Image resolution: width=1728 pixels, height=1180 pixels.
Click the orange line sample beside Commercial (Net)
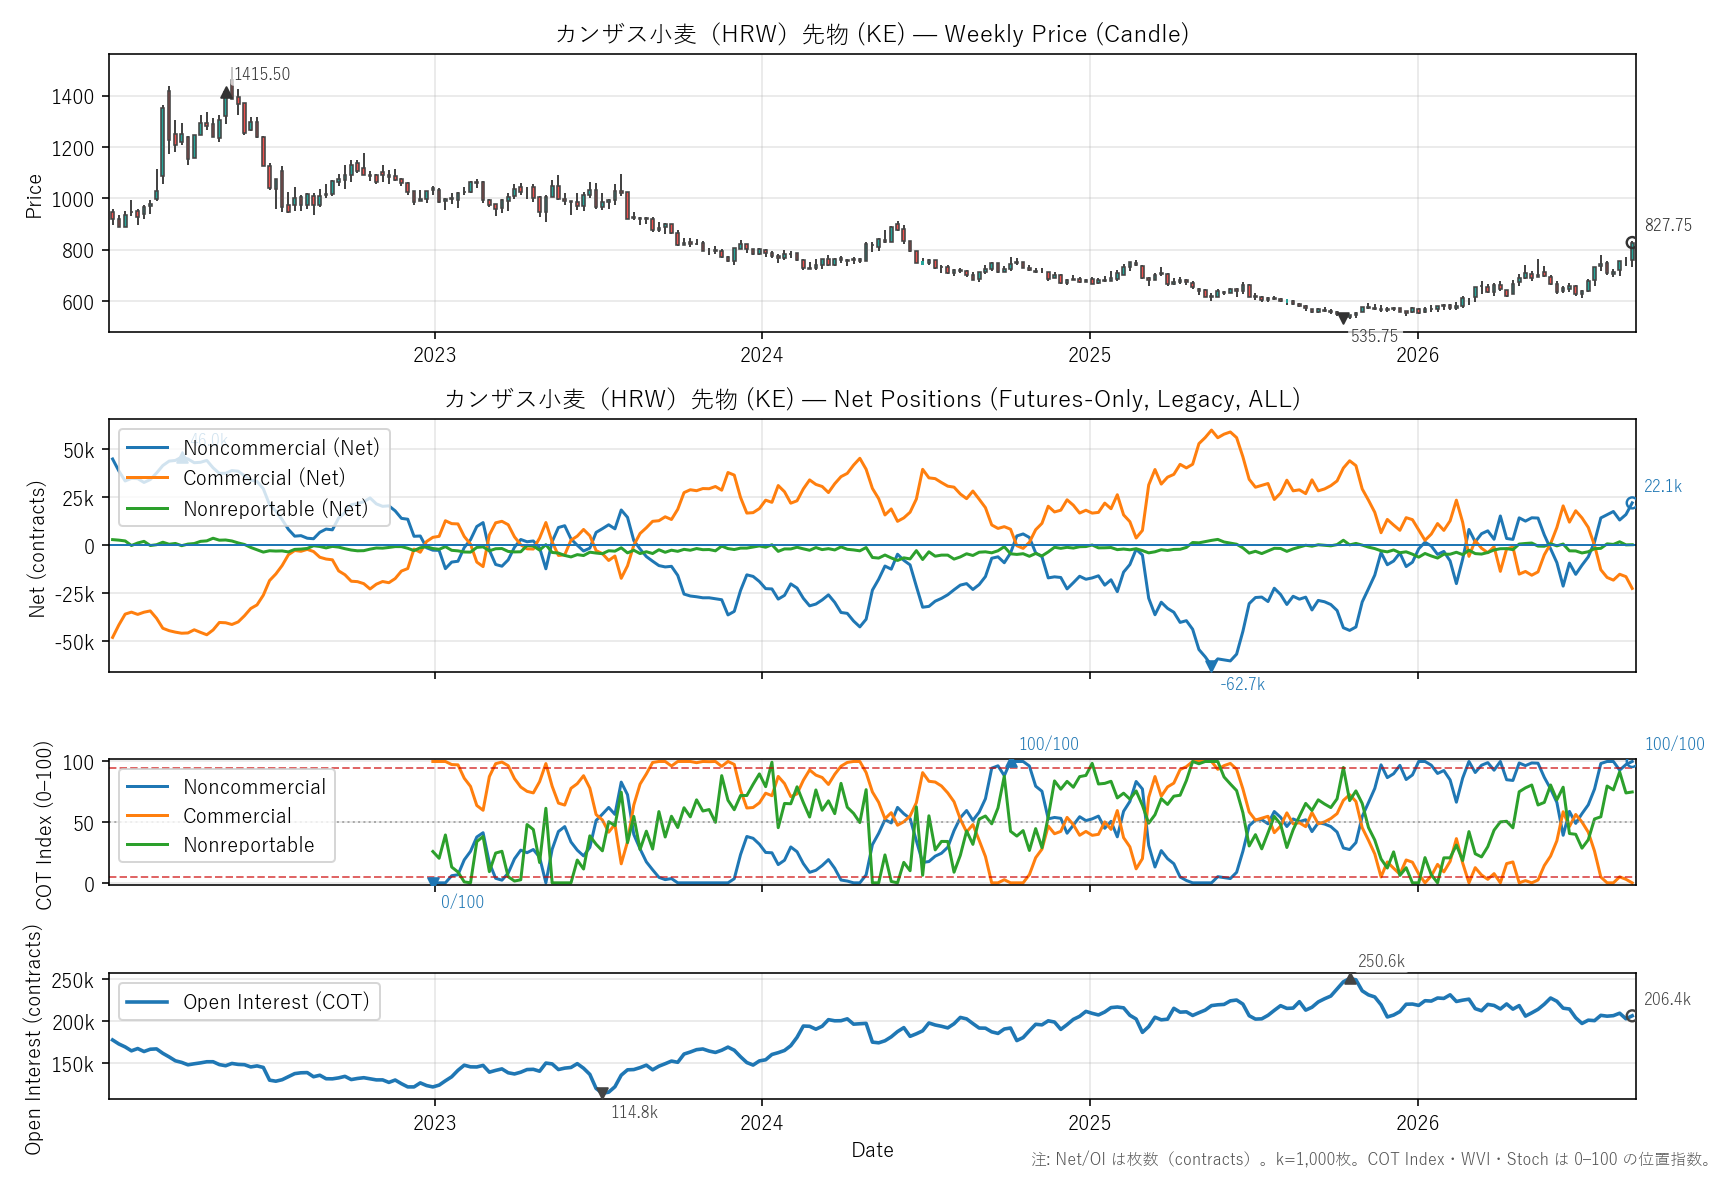pos(148,478)
